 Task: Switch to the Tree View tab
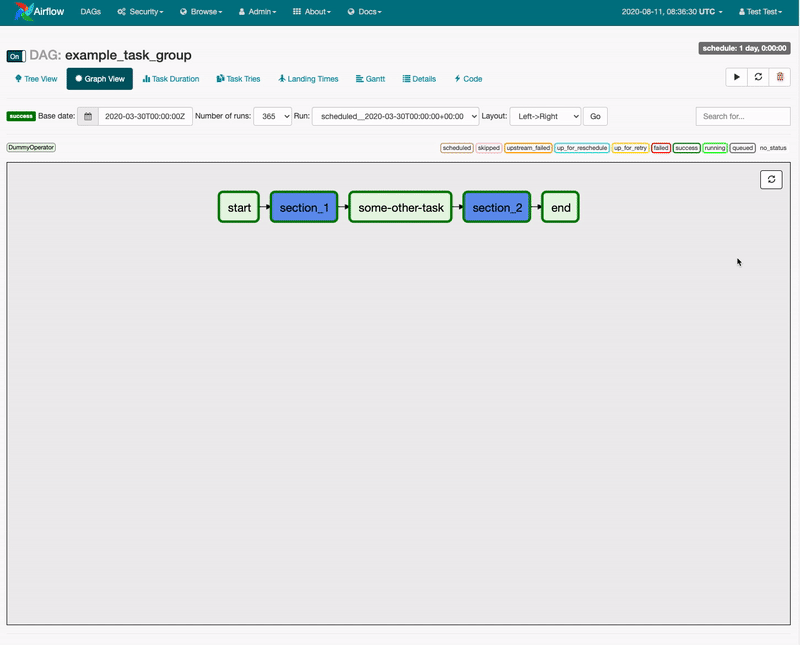(x=36, y=78)
